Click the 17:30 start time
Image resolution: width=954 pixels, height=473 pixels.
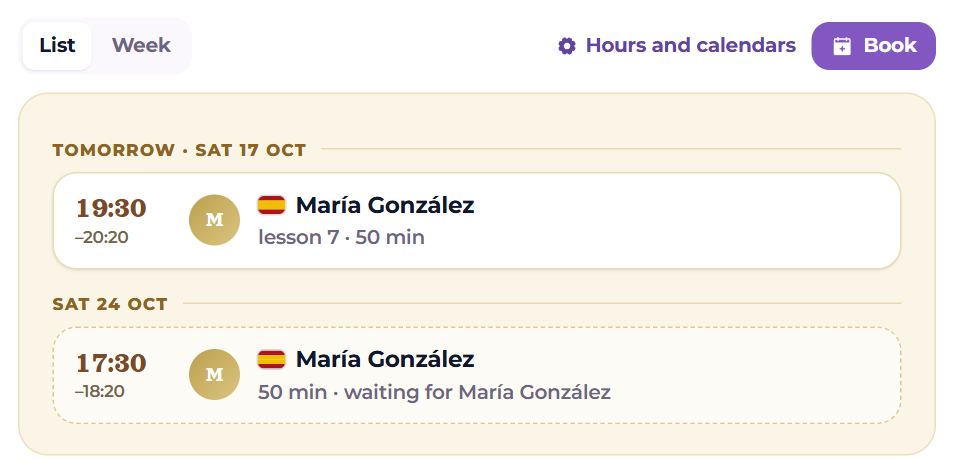(x=111, y=363)
